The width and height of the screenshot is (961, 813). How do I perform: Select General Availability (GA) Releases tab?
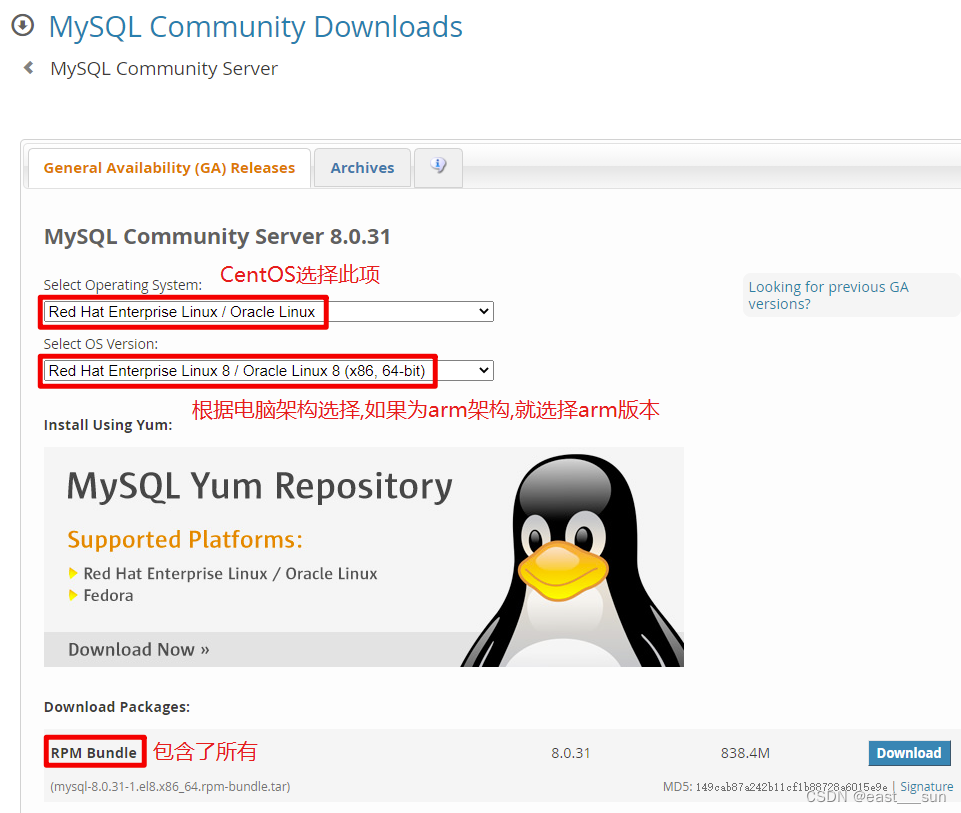coord(169,168)
